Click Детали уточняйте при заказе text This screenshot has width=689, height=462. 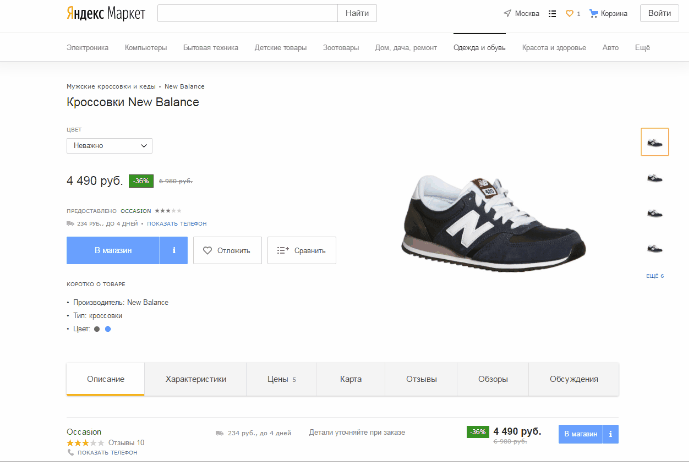coord(357,433)
